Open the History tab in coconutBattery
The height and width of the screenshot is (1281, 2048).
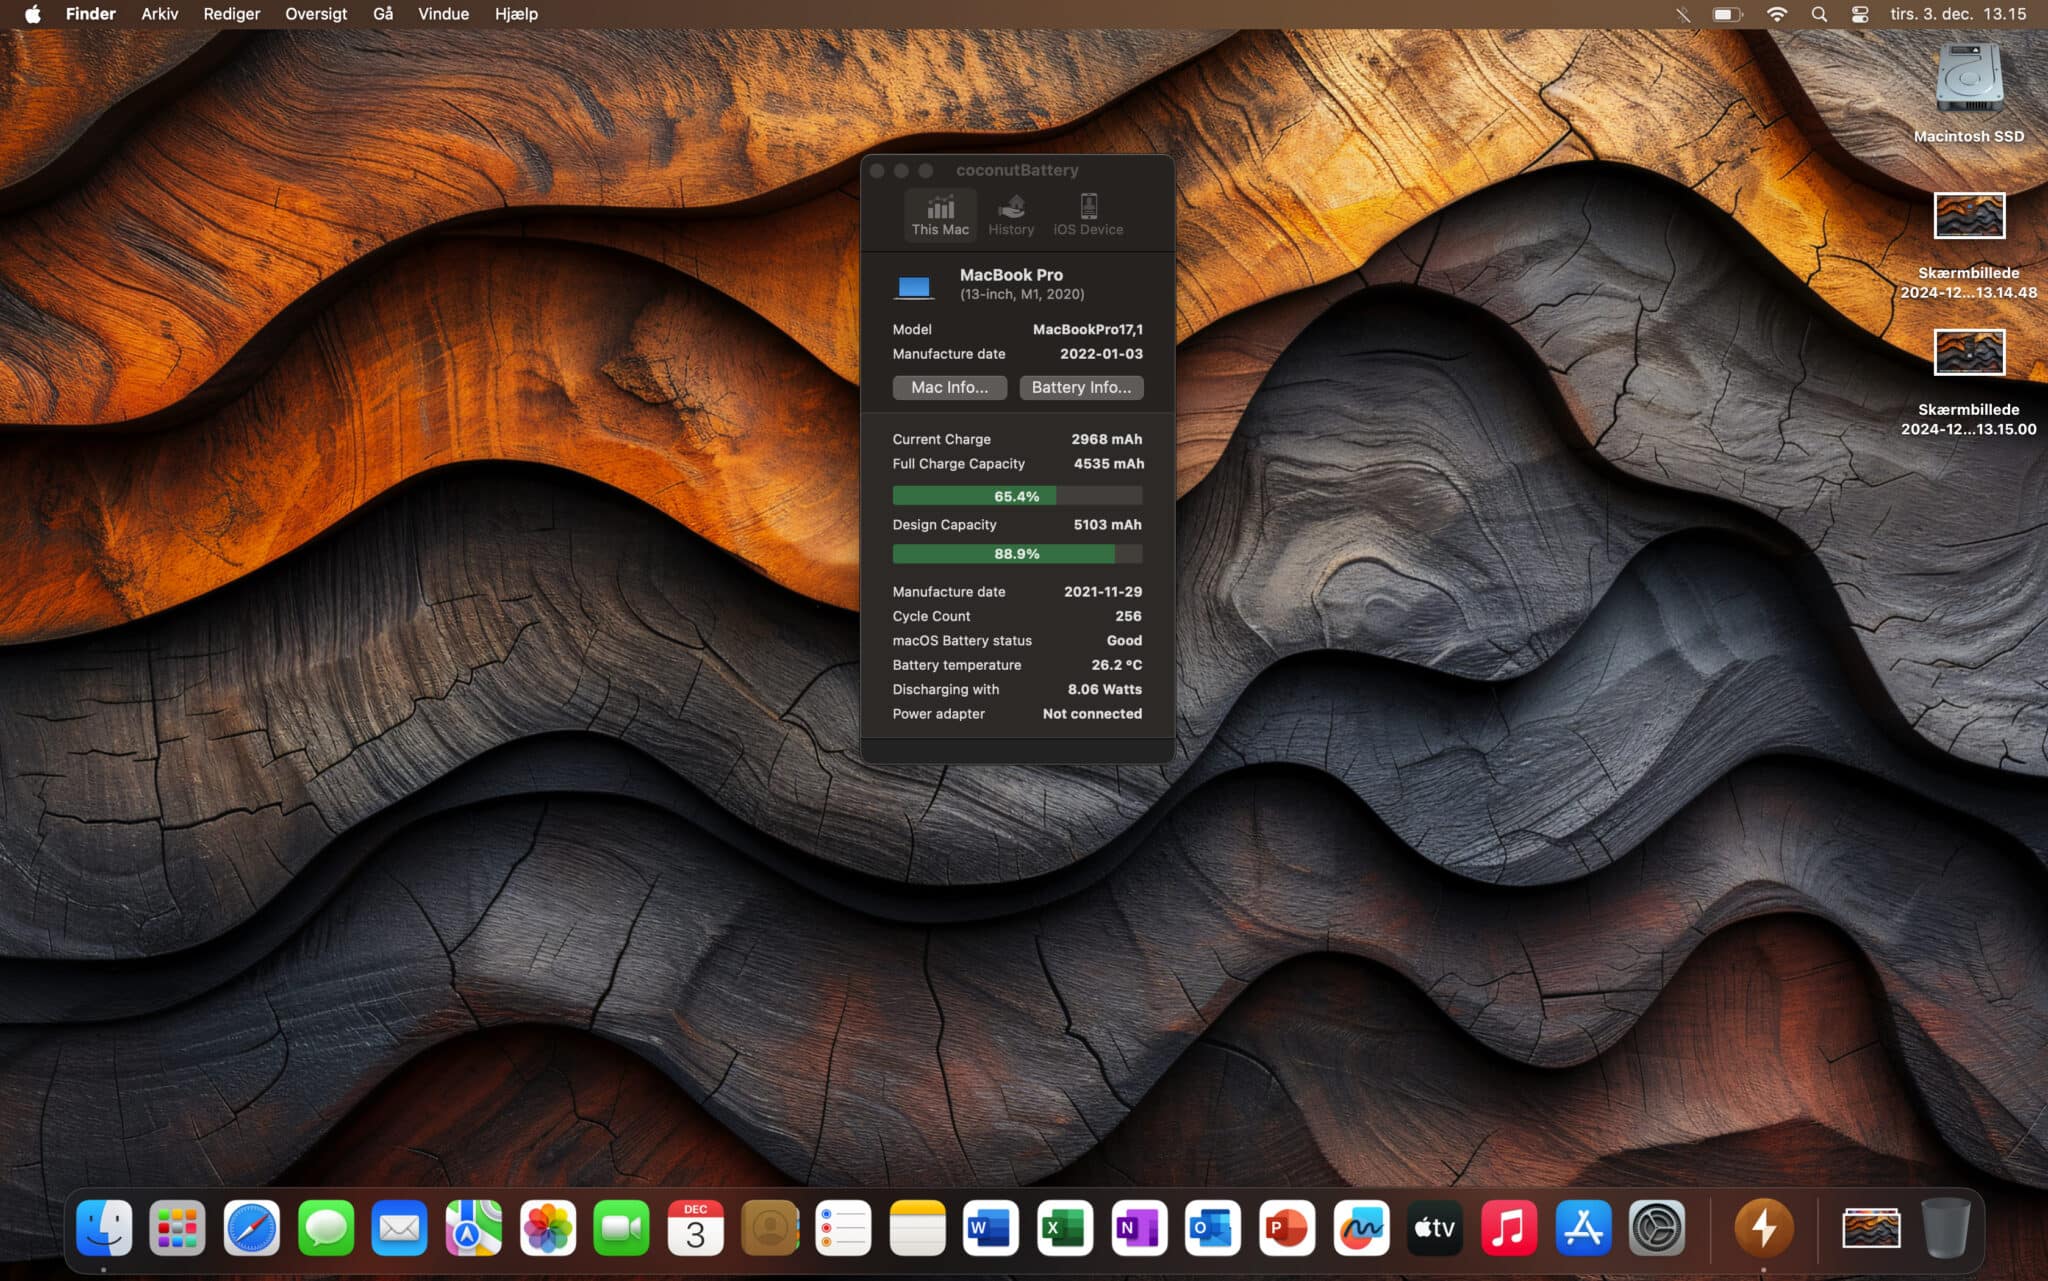pyautogui.click(x=1010, y=215)
